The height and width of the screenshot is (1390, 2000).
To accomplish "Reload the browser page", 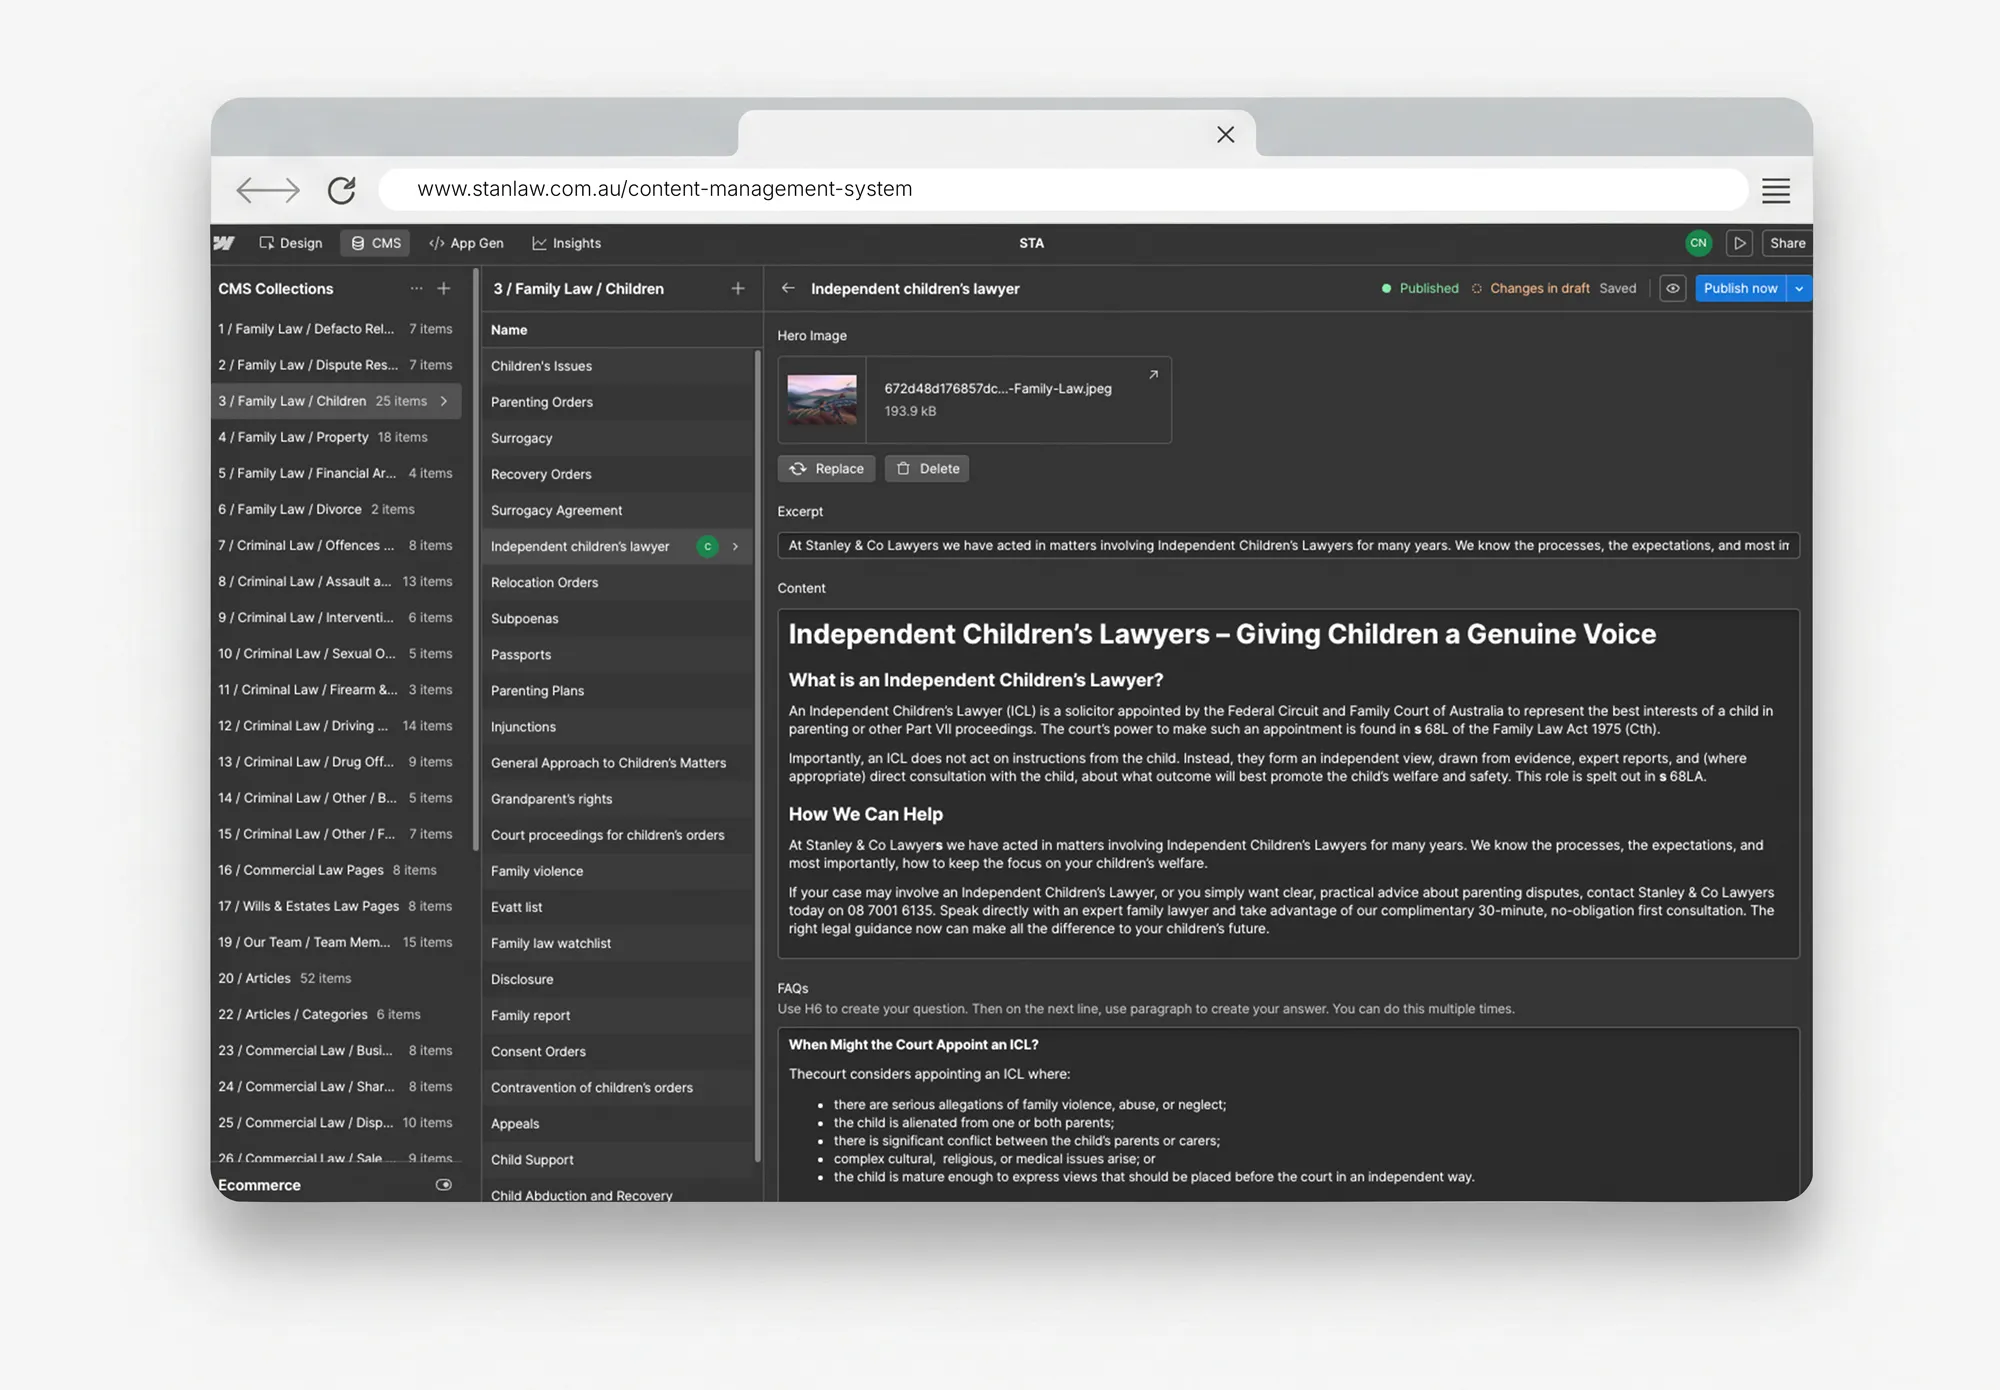I will pyautogui.click(x=341, y=190).
